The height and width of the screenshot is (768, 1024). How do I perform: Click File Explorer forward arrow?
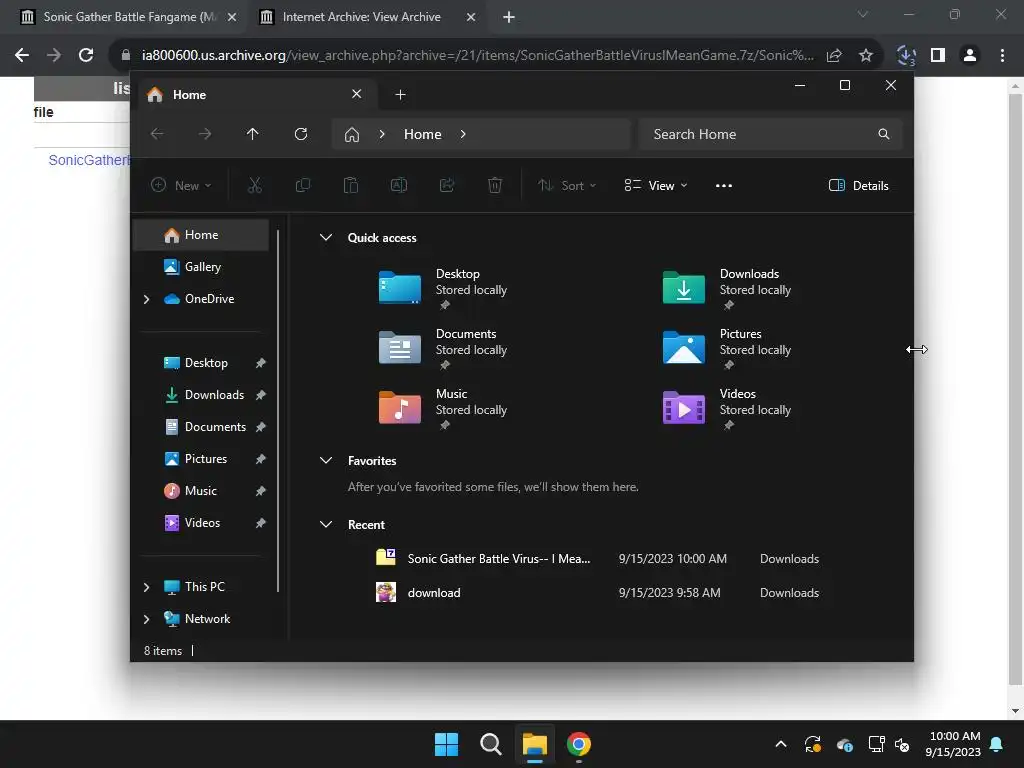point(205,134)
